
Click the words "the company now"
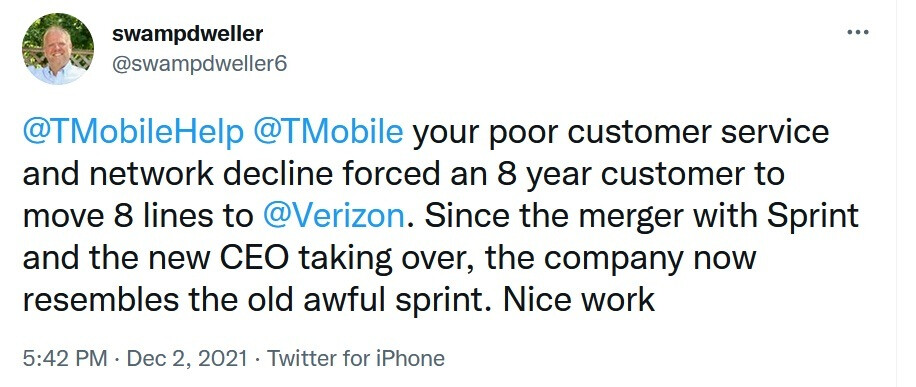[621, 258]
